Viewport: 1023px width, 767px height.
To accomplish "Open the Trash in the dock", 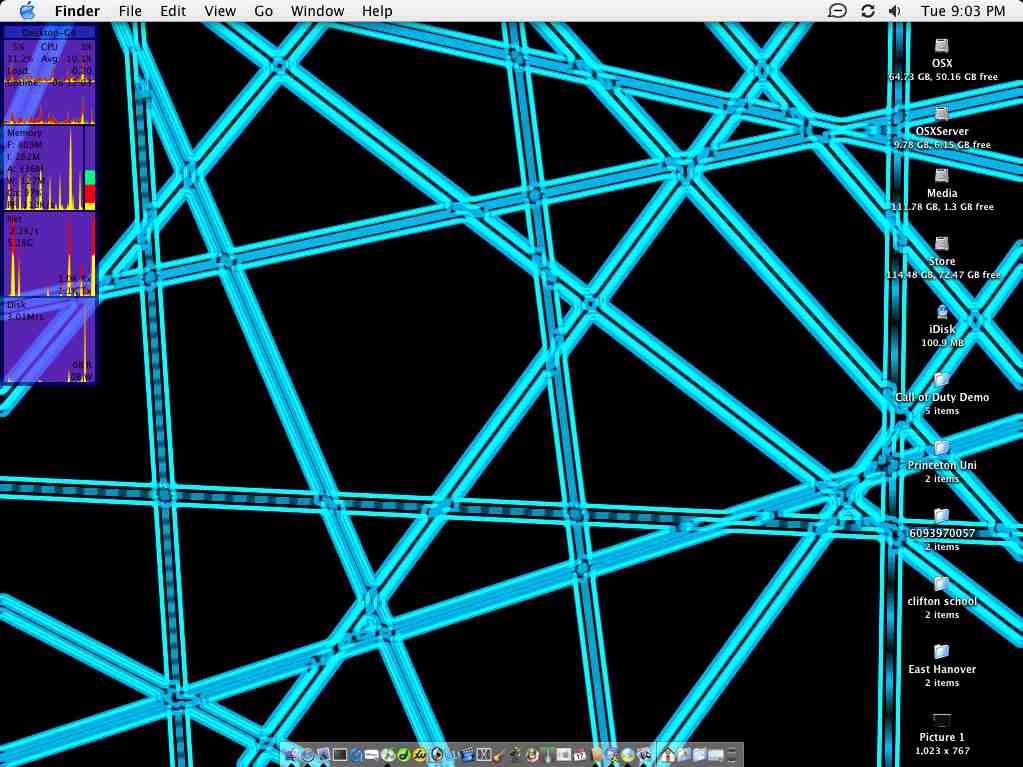I will point(731,755).
